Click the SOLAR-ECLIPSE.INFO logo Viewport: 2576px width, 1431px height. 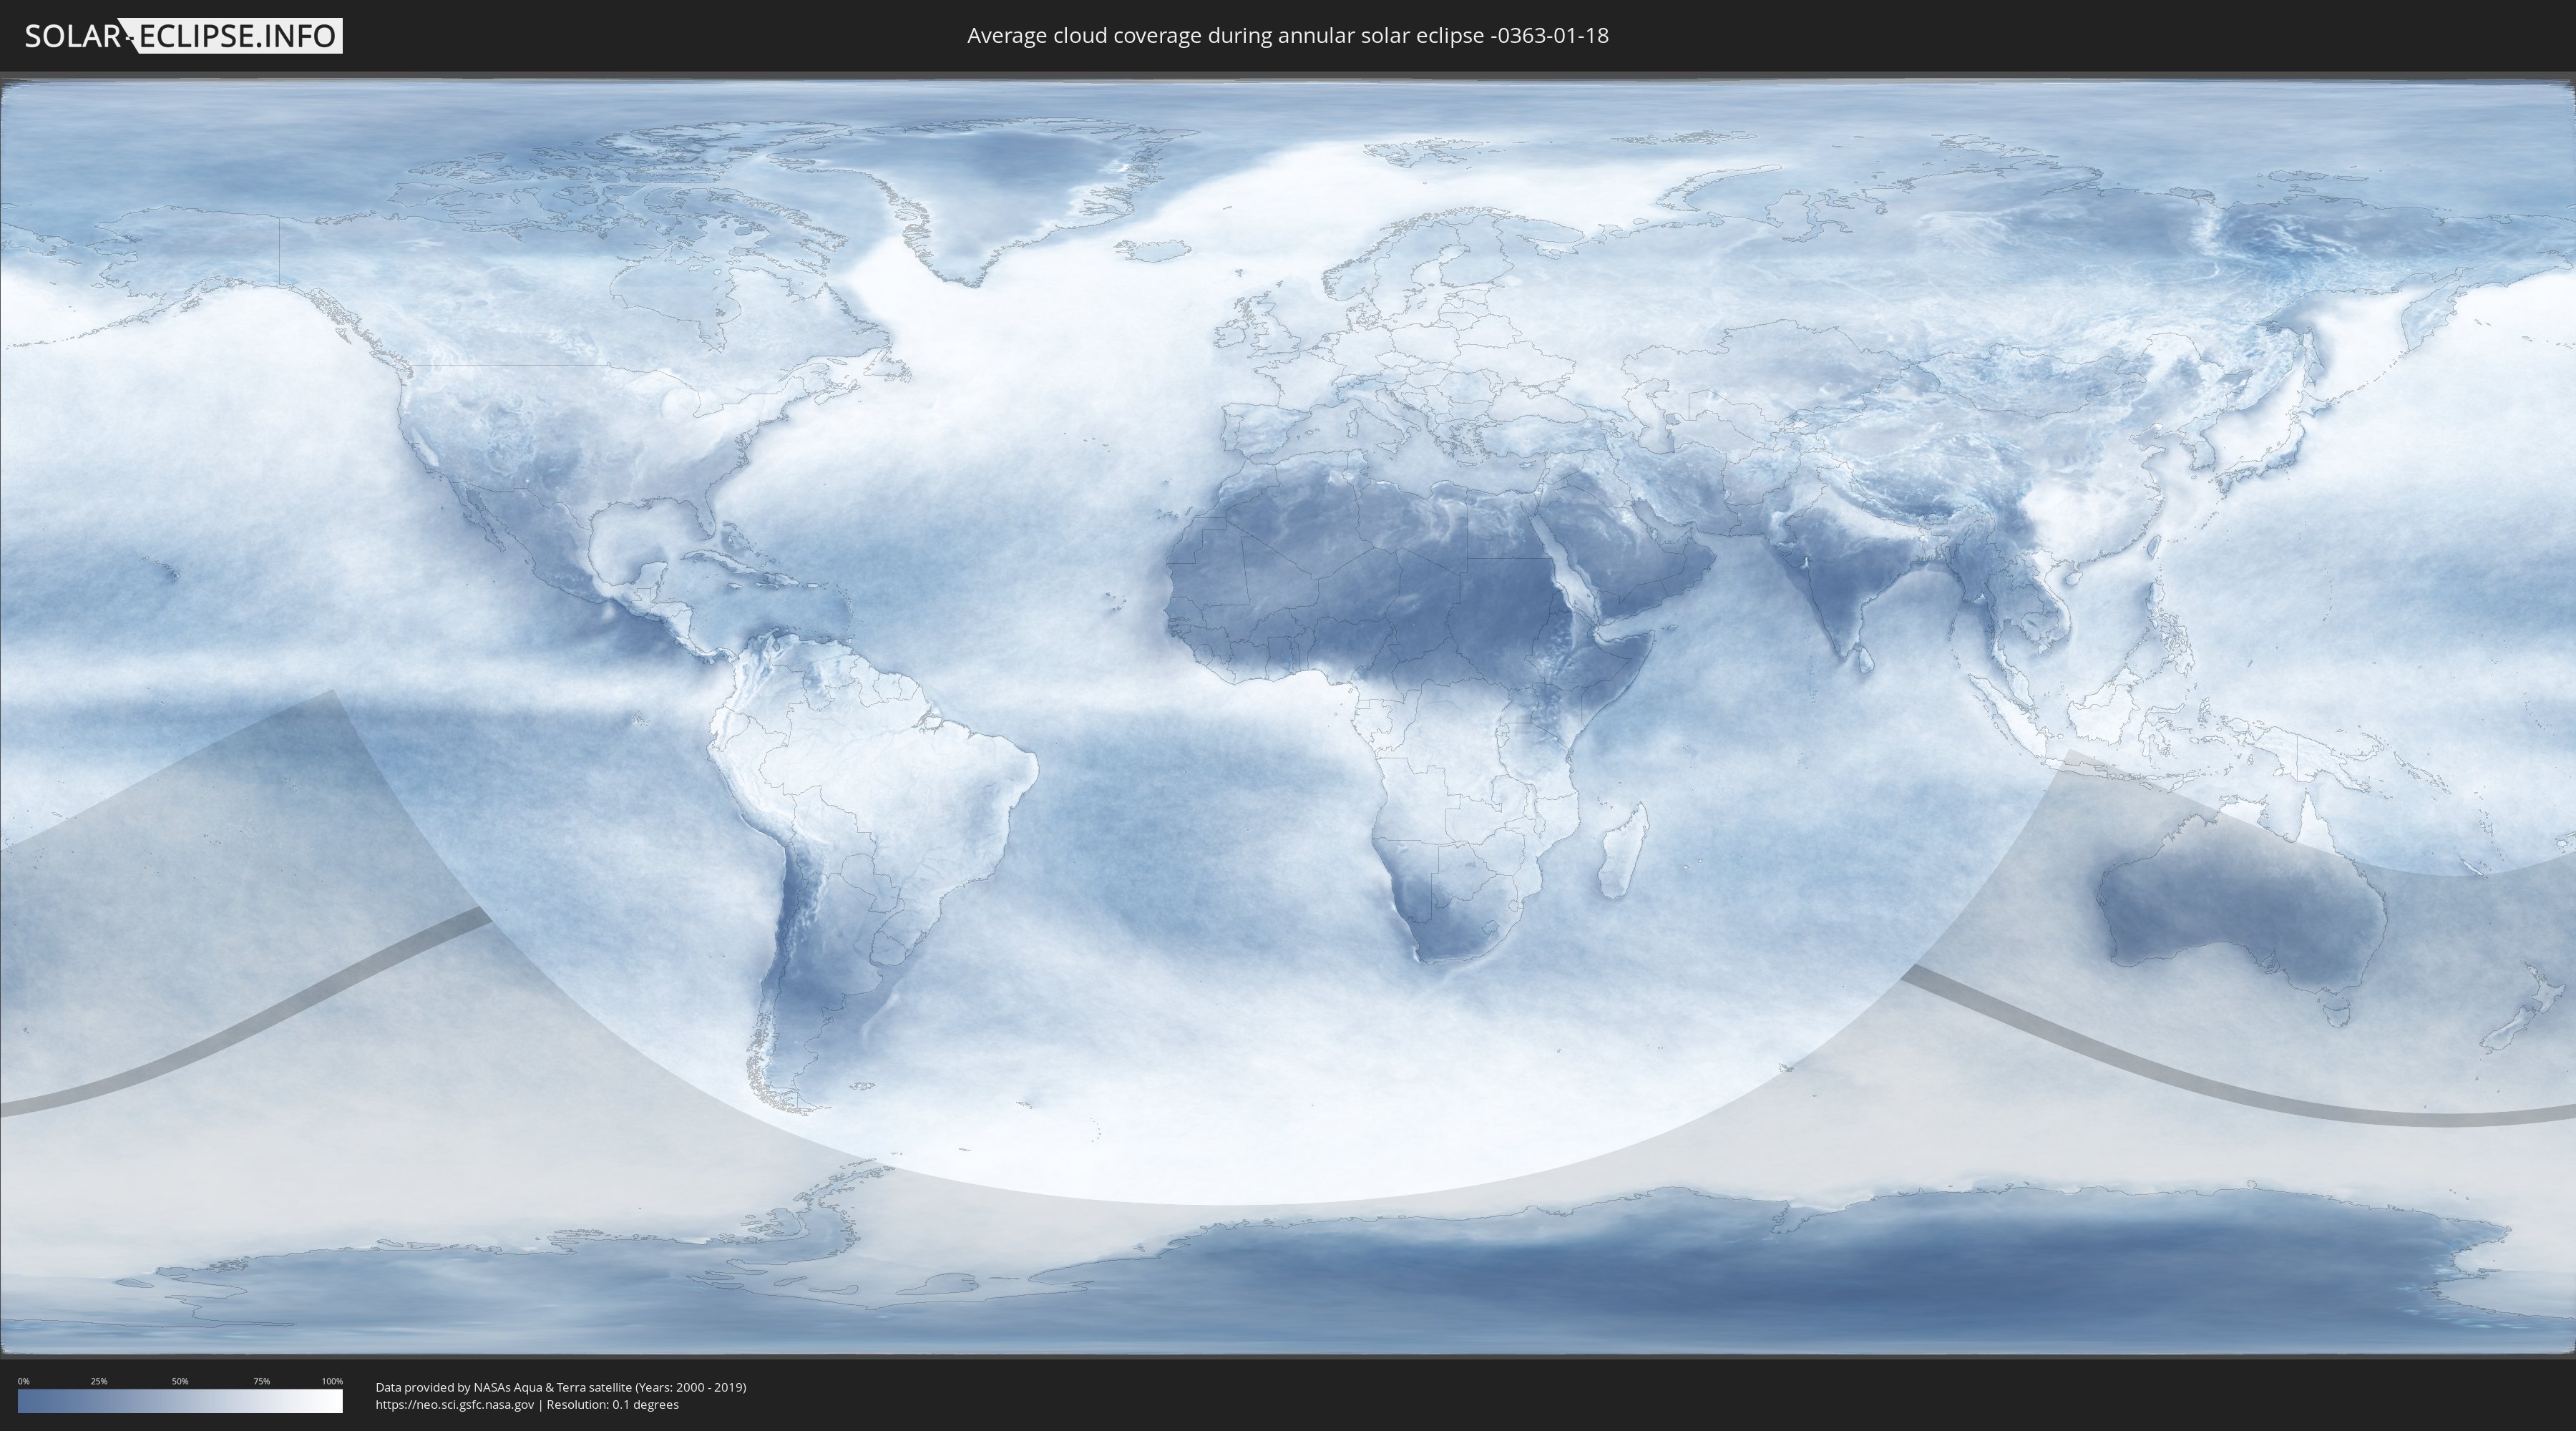coord(183,36)
